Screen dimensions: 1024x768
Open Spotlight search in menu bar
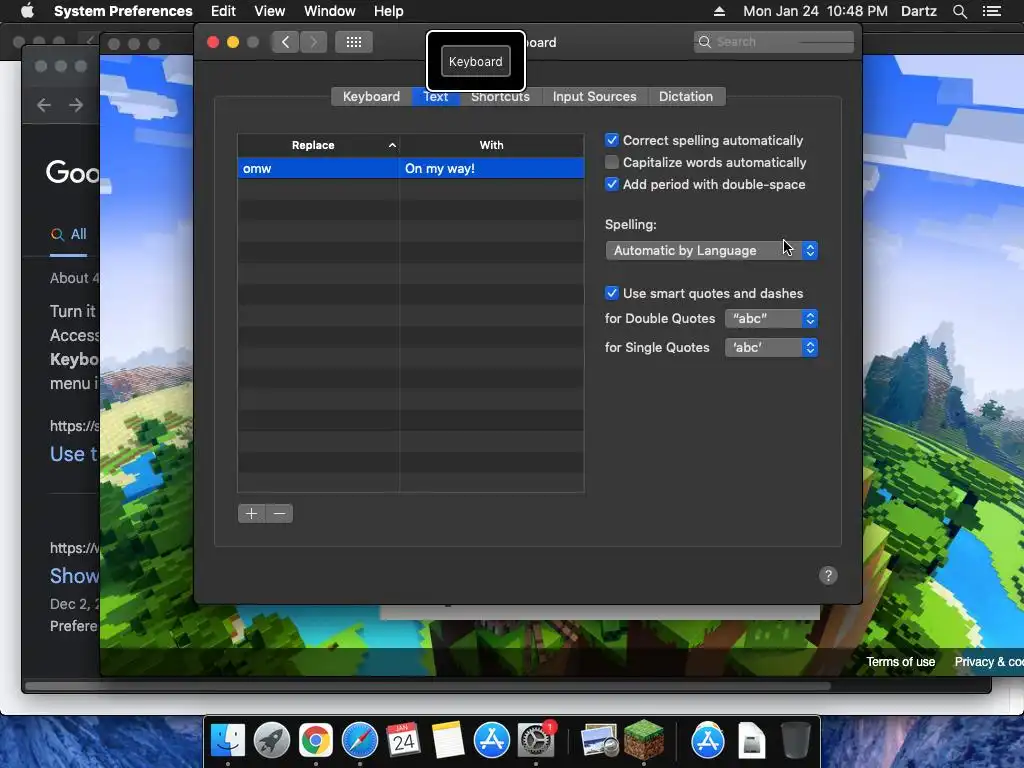[x=959, y=11]
